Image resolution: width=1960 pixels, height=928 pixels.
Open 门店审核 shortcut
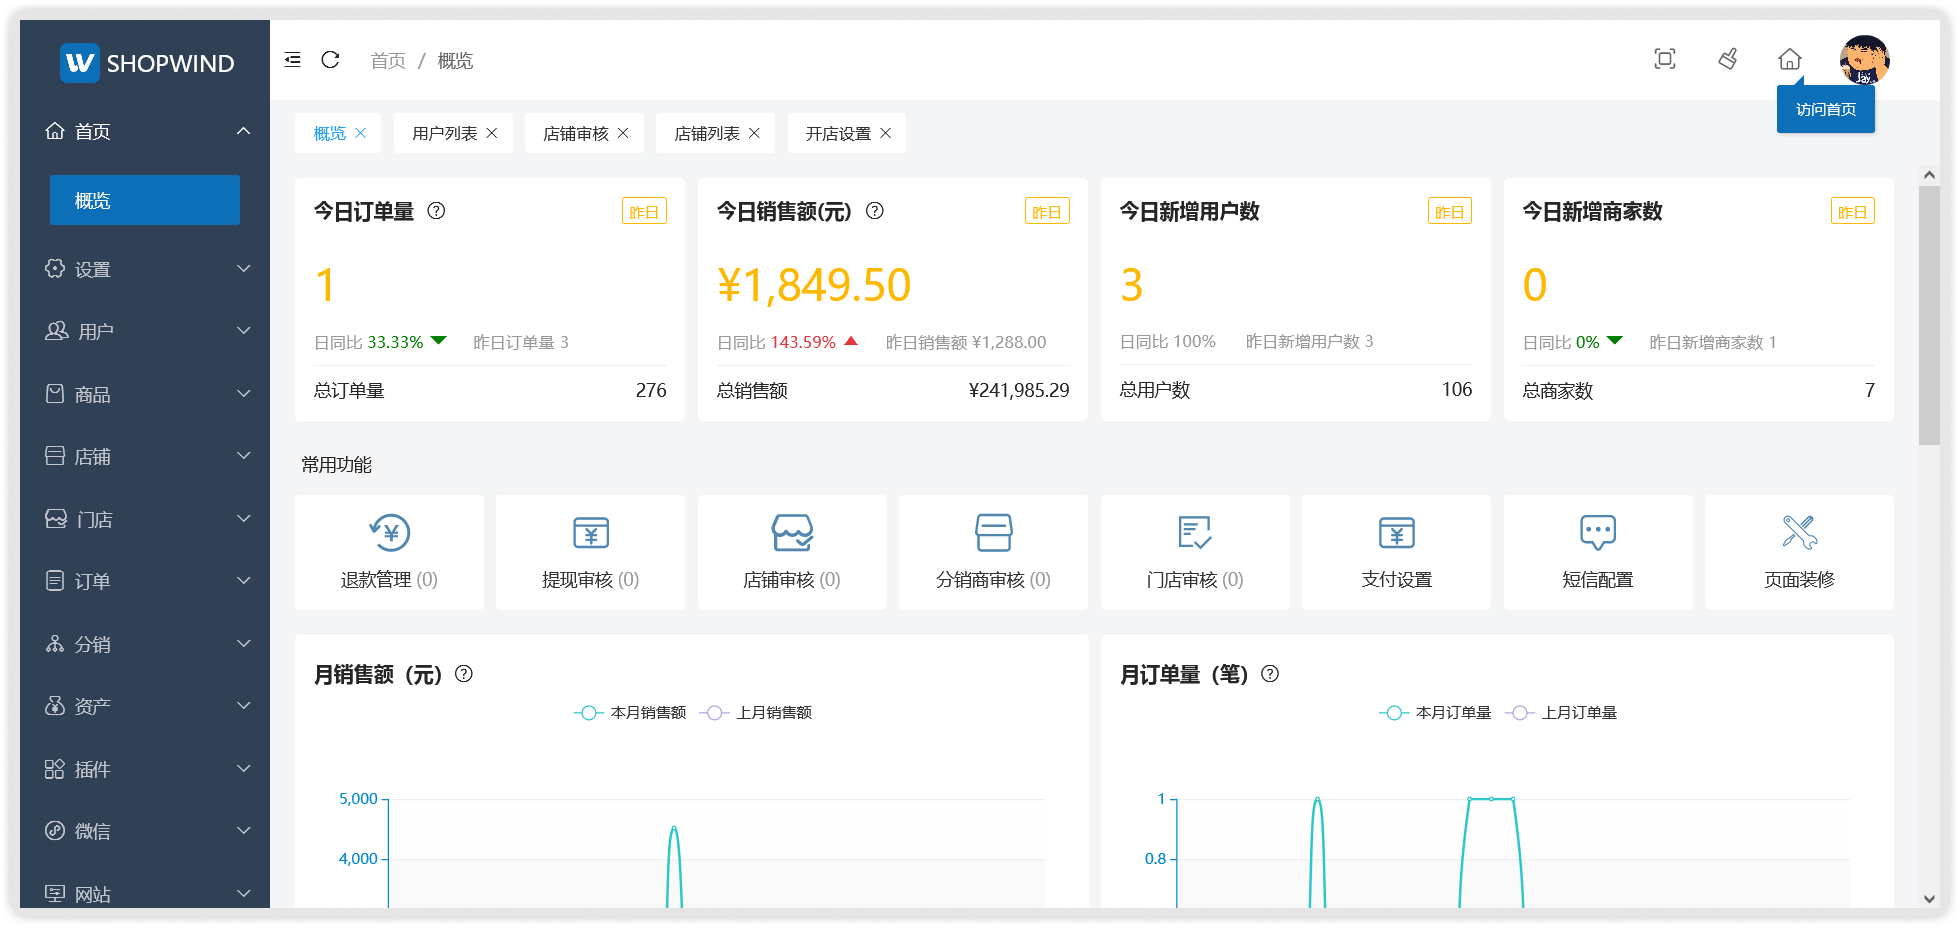click(x=1195, y=552)
